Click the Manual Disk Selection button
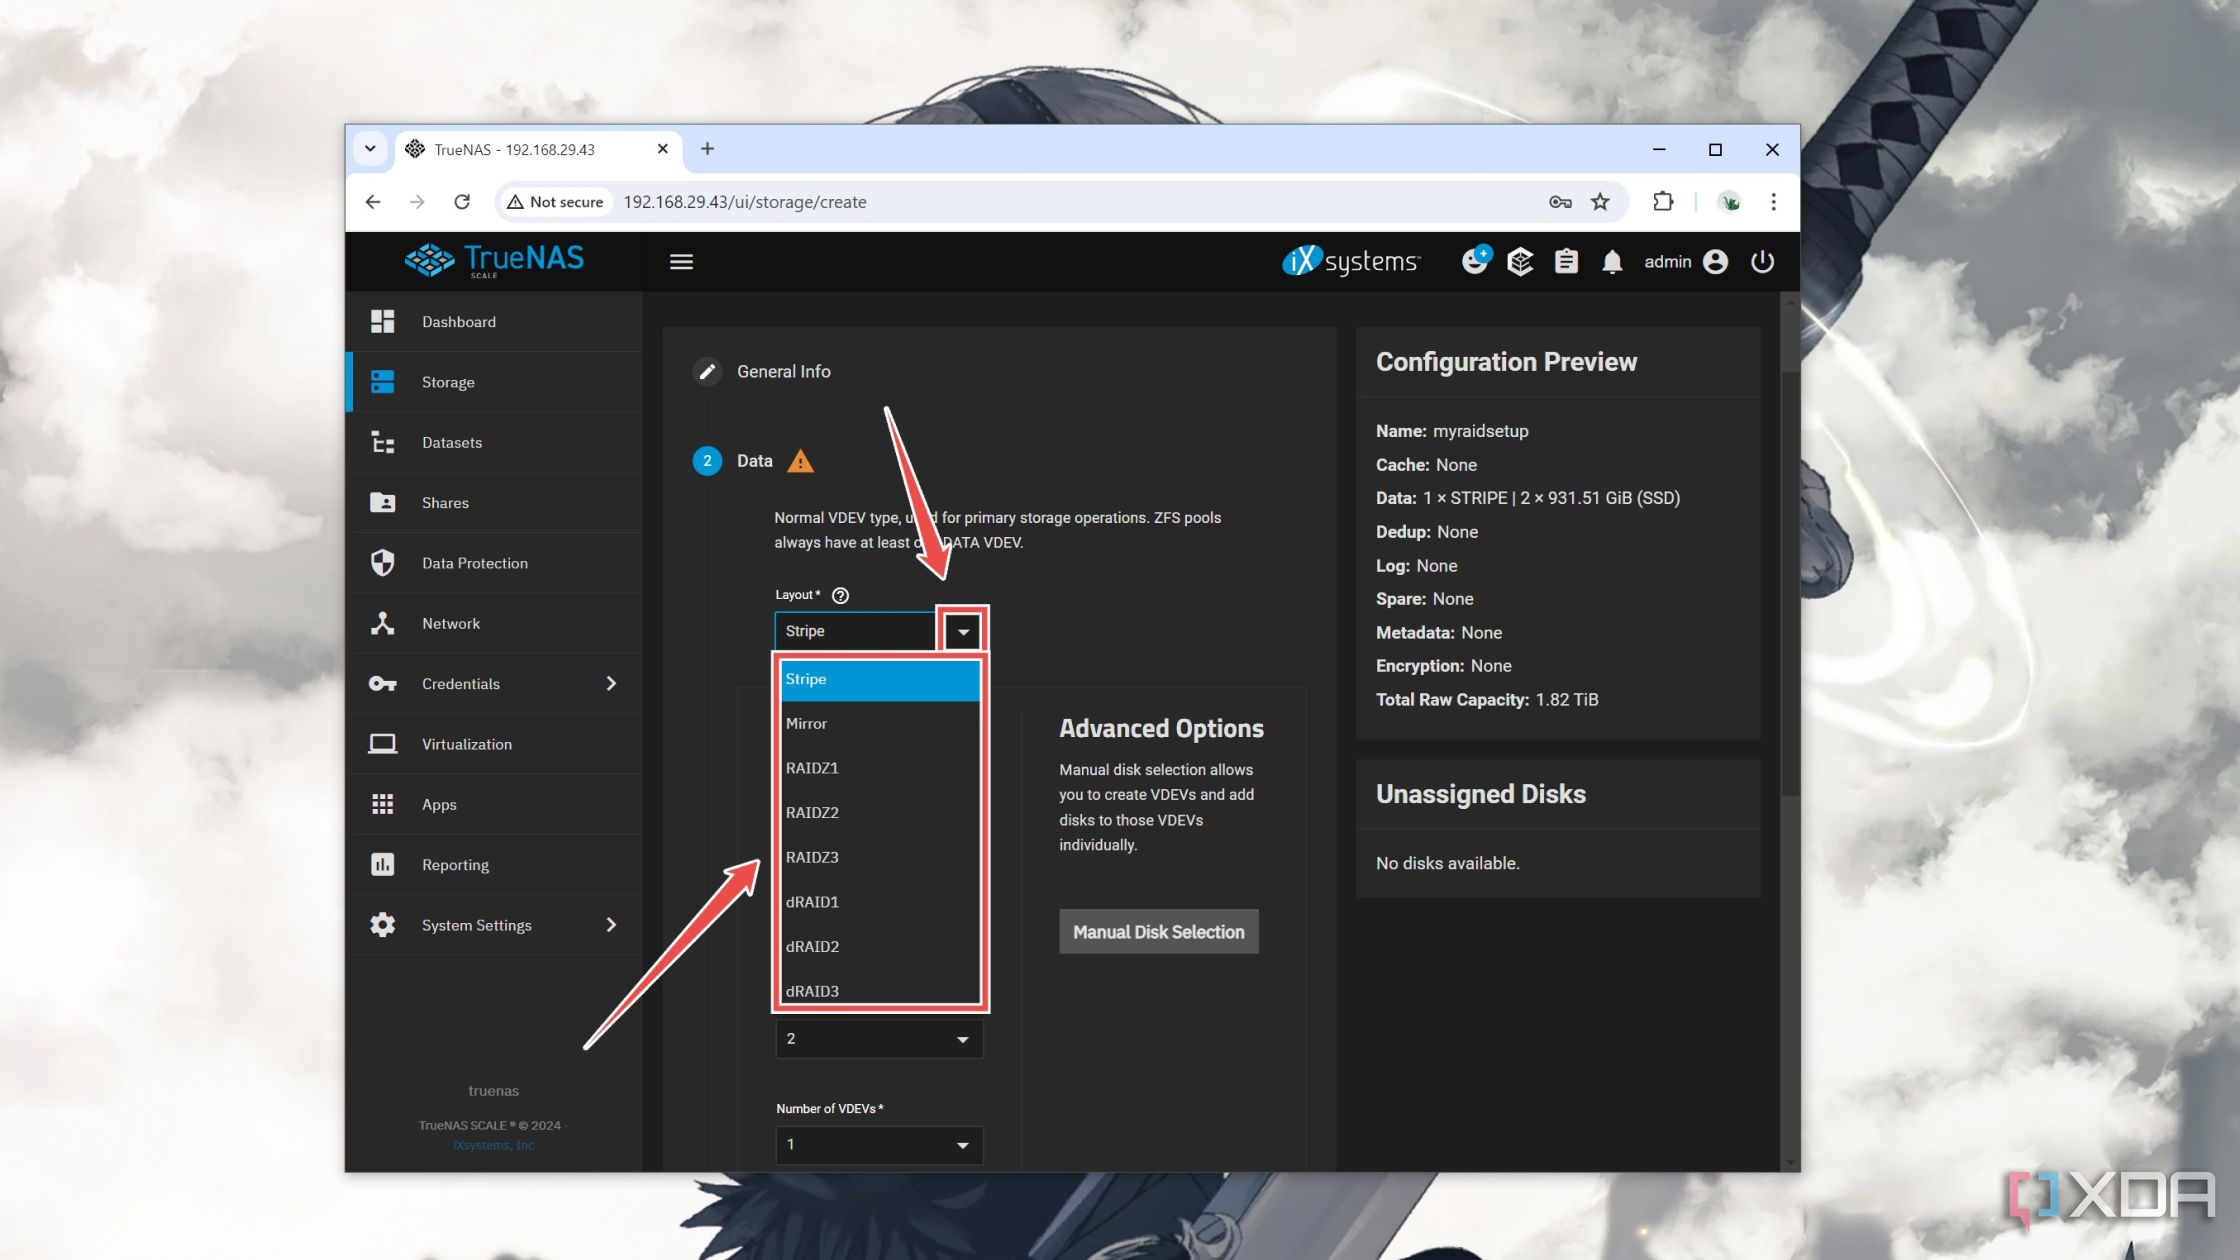 (1158, 931)
